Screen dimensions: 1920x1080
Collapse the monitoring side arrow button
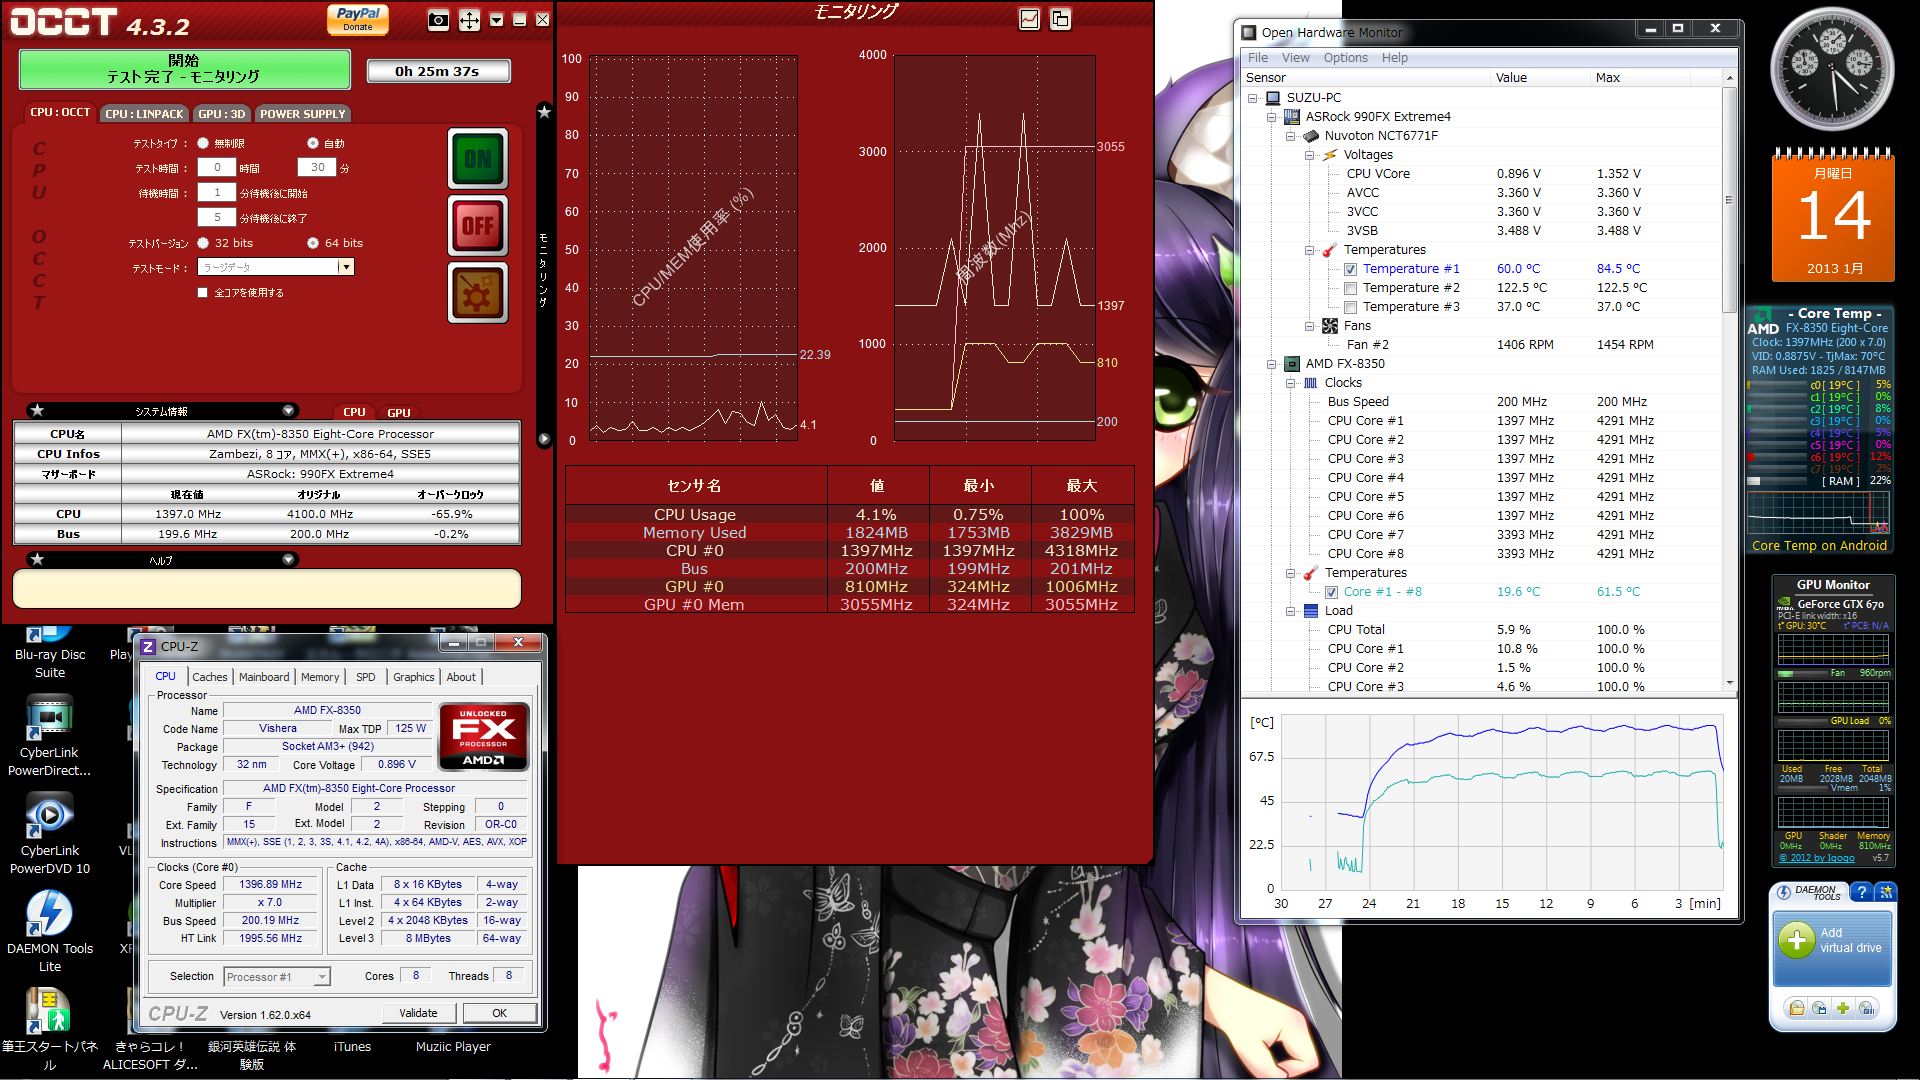point(544,439)
